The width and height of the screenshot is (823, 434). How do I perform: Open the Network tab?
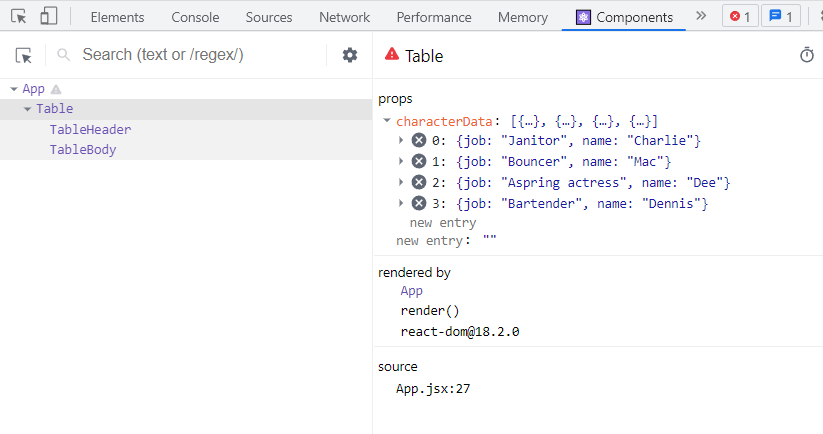pos(344,17)
